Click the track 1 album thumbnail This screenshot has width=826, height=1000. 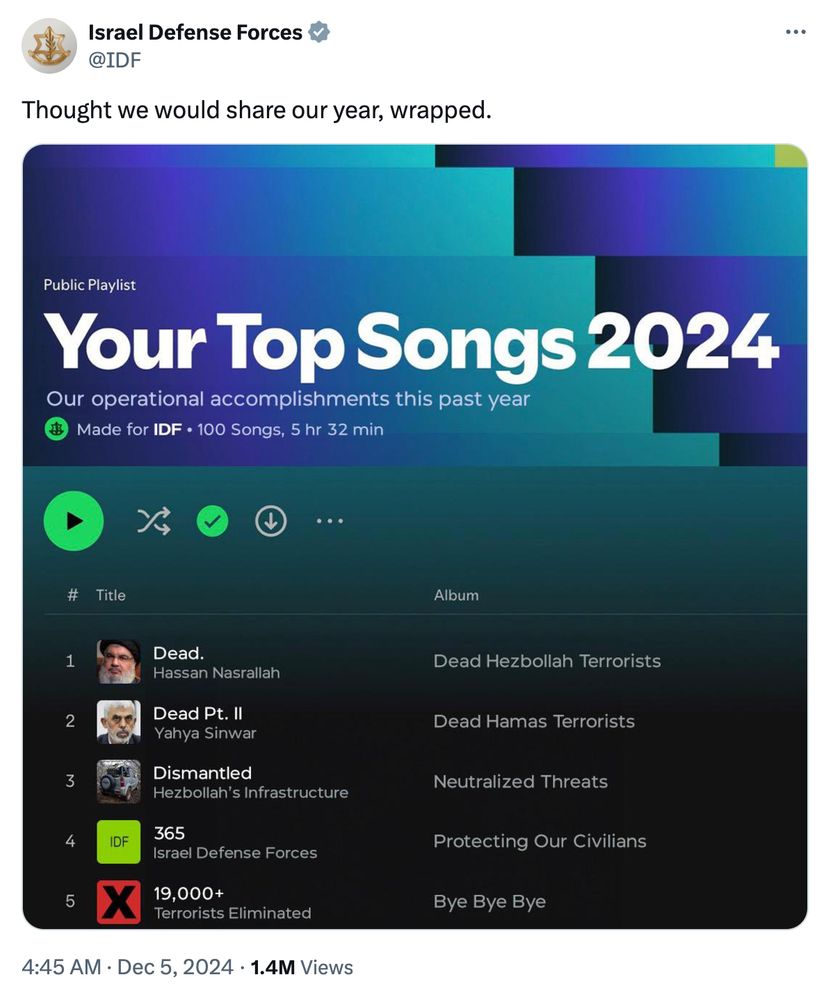[x=119, y=661]
